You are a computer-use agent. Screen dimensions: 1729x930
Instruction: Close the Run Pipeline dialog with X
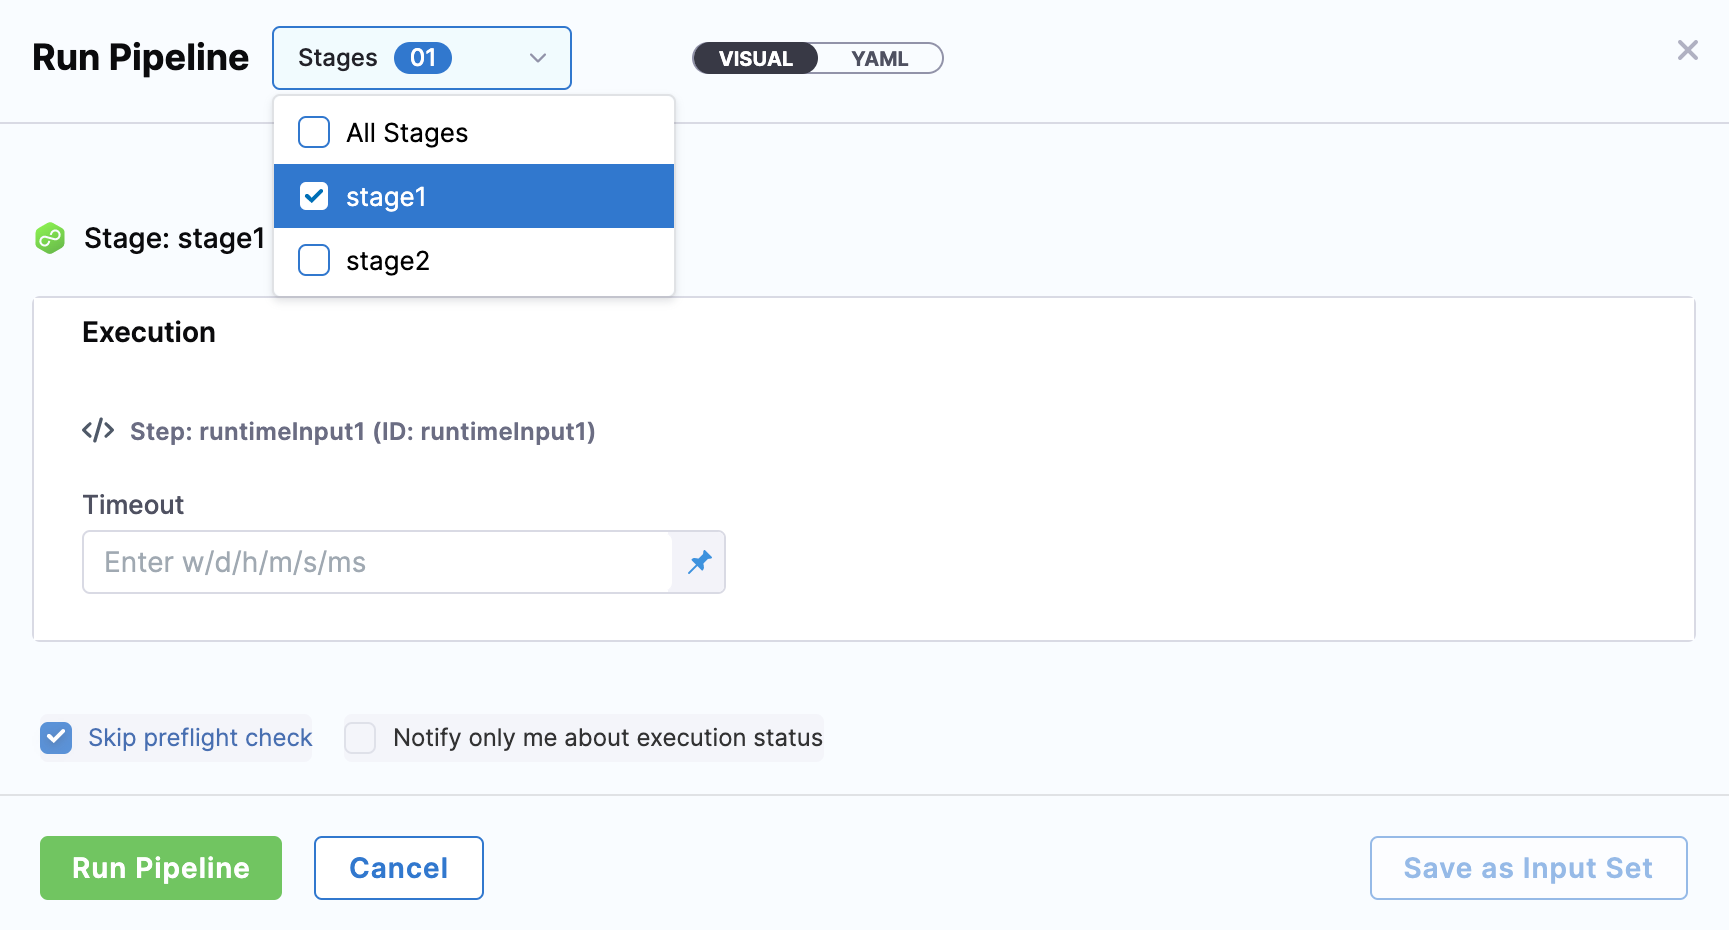pyautogui.click(x=1687, y=51)
